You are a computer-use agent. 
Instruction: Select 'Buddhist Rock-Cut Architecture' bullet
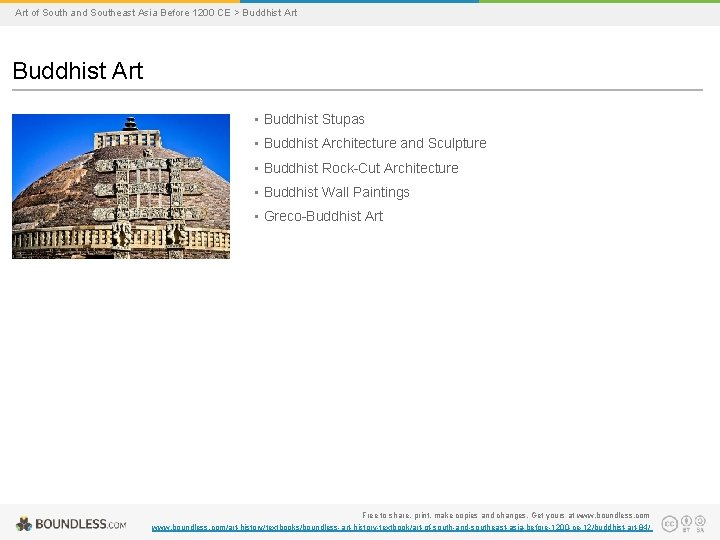click(x=361, y=168)
